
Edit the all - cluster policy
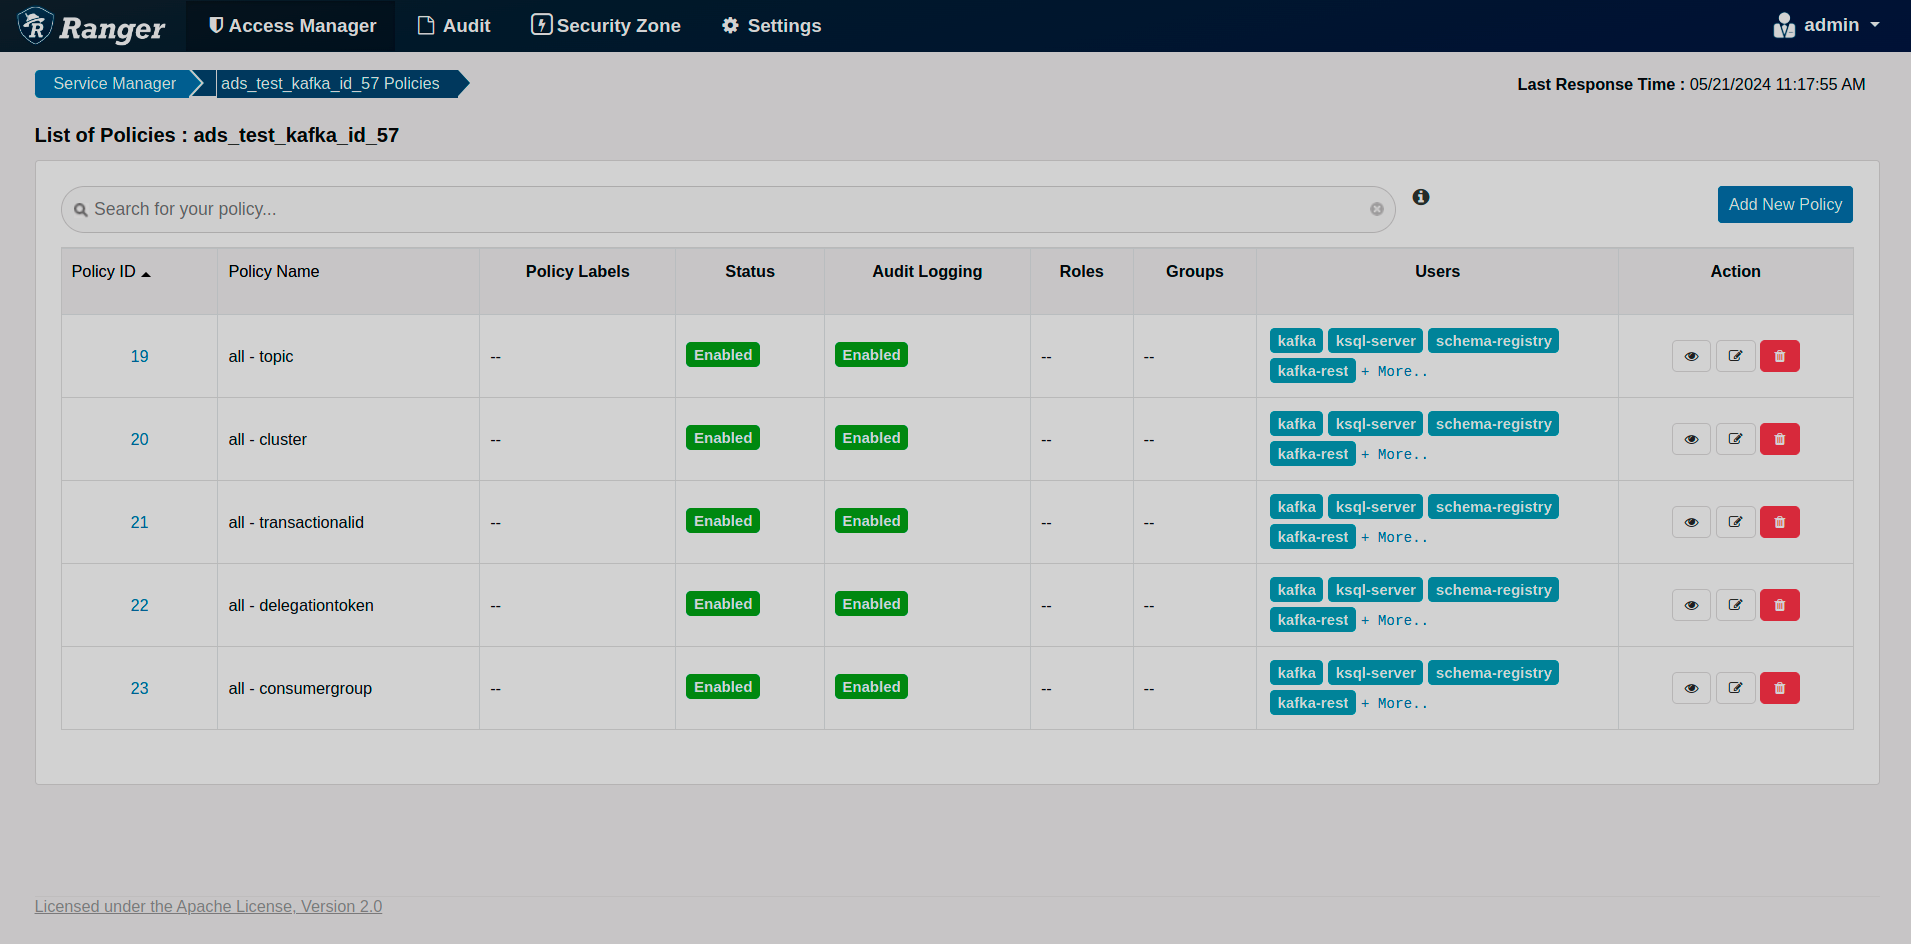[x=1735, y=439]
